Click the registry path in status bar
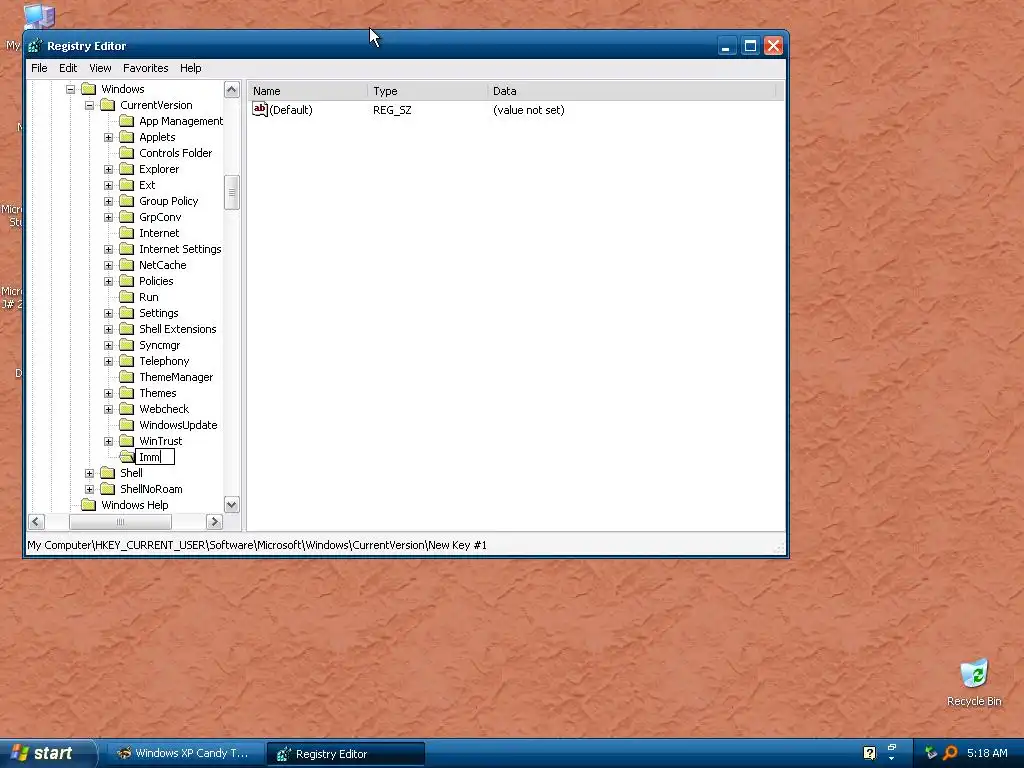The image size is (1024, 768). click(x=257, y=545)
